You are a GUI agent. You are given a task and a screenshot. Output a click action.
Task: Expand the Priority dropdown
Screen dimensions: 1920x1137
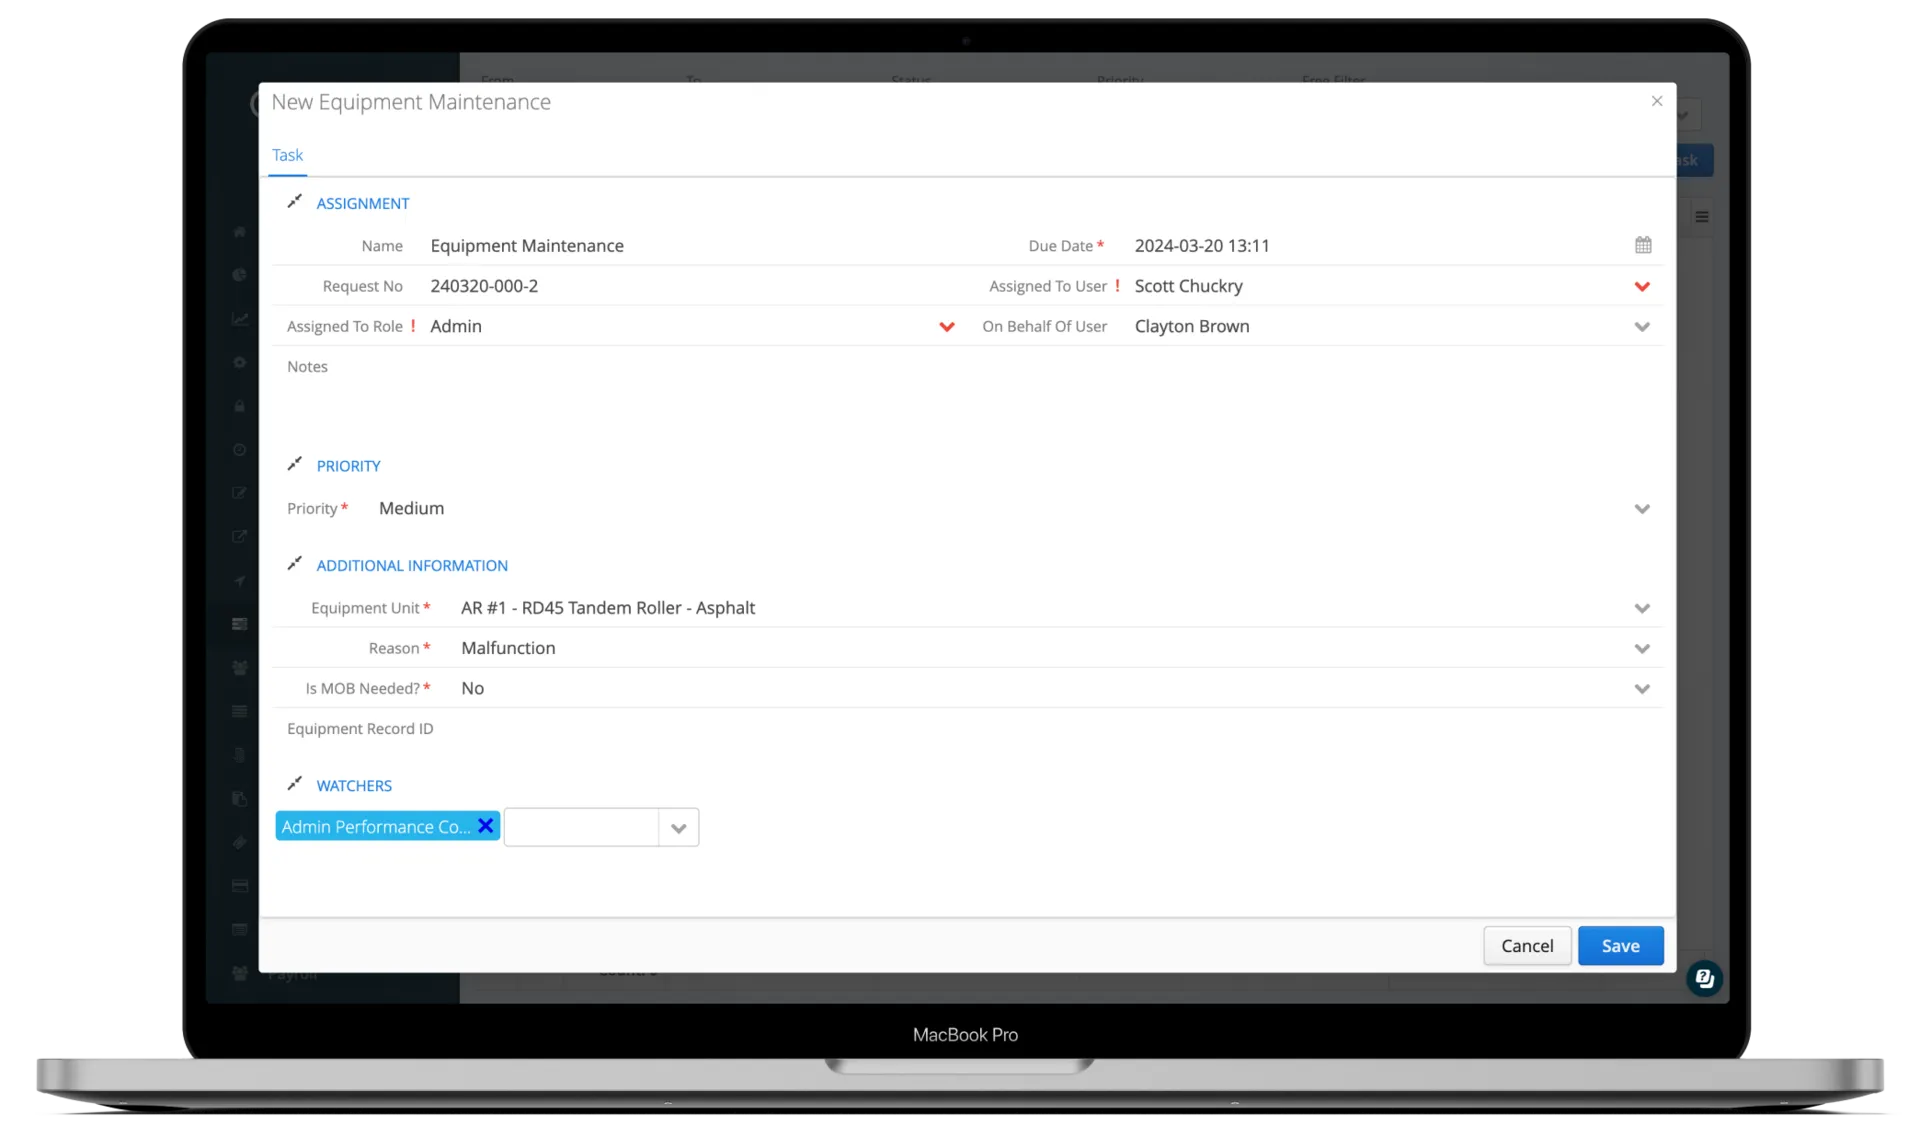point(1642,509)
